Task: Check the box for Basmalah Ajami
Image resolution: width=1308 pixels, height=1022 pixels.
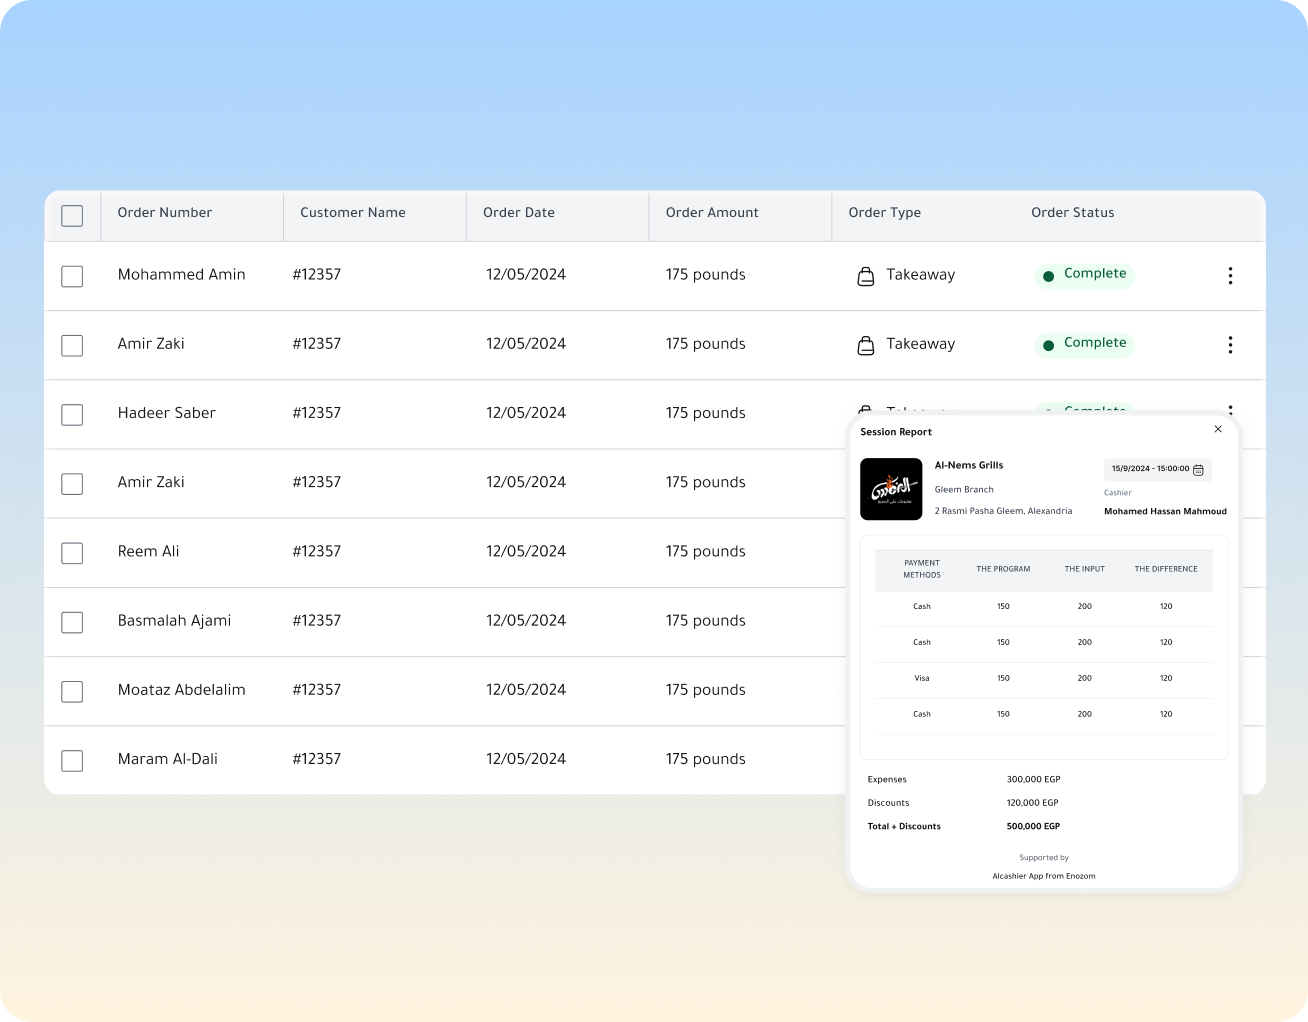Action: pos(72,622)
